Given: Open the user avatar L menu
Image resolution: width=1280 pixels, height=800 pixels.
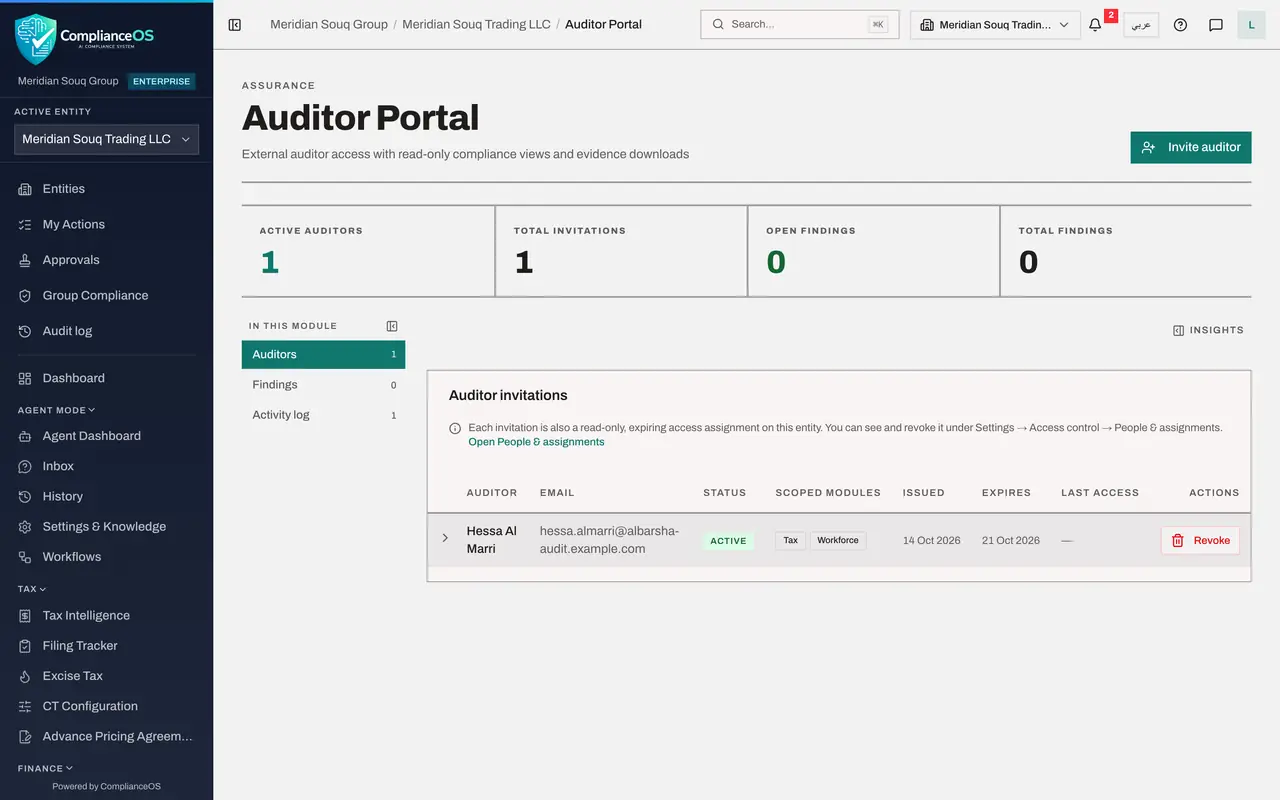Looking at the screenshot, I should (x=1251, y=25).
